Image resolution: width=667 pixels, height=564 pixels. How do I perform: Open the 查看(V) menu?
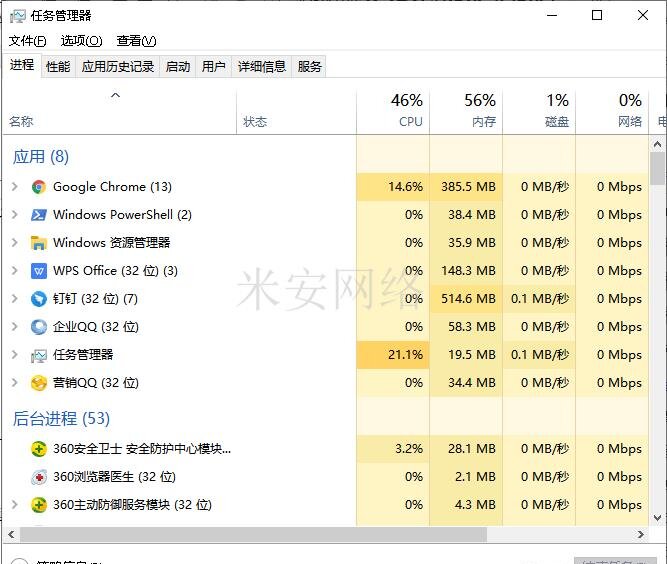pyautogui.click(x=137, y=41)
